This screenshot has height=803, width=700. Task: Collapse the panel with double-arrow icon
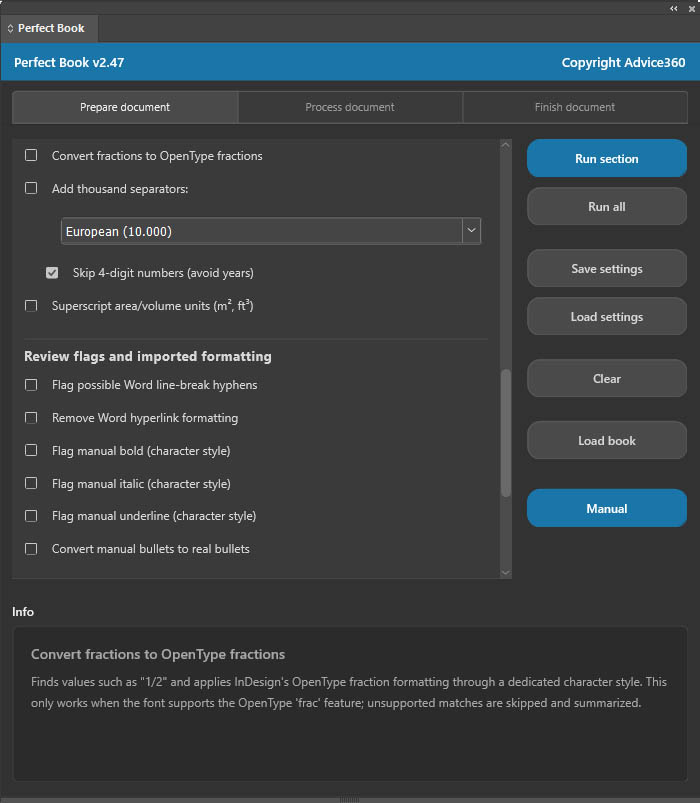(x=673, y=8)
